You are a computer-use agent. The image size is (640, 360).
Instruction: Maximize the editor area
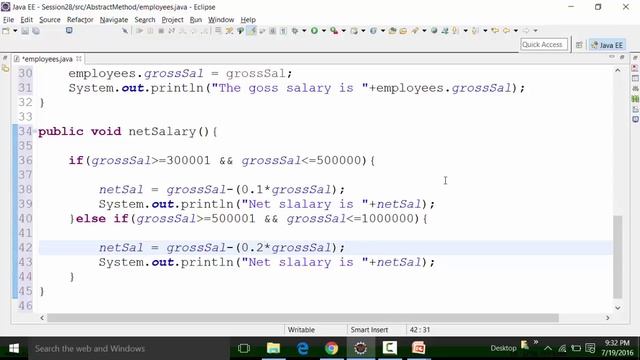coord(622,57)
